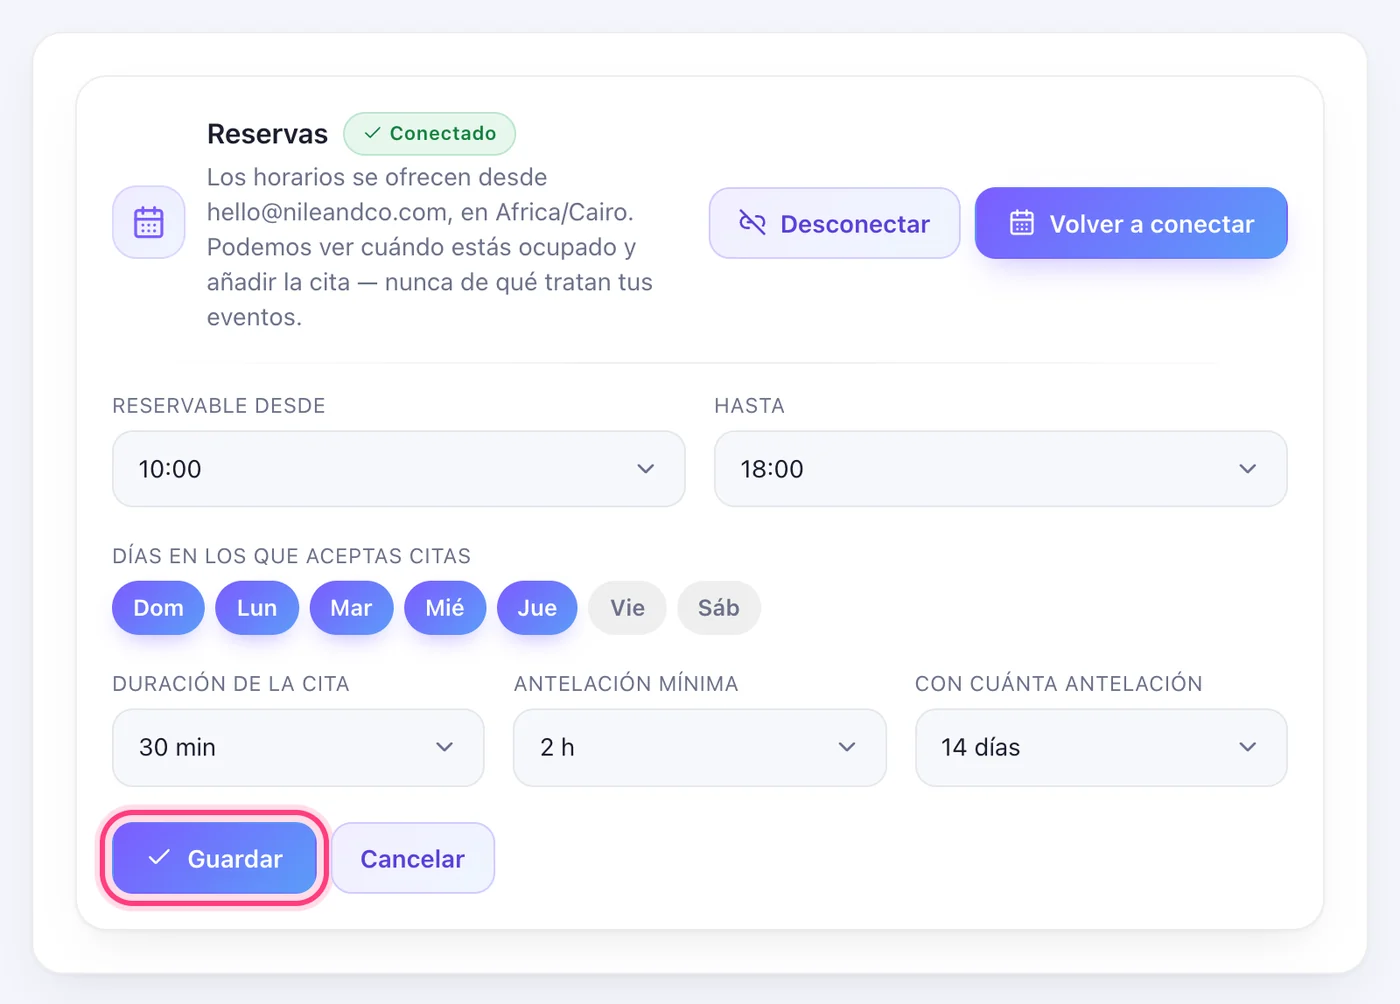
Task: Disconnect the calendar with Desconectar
Action: point(834,223)
